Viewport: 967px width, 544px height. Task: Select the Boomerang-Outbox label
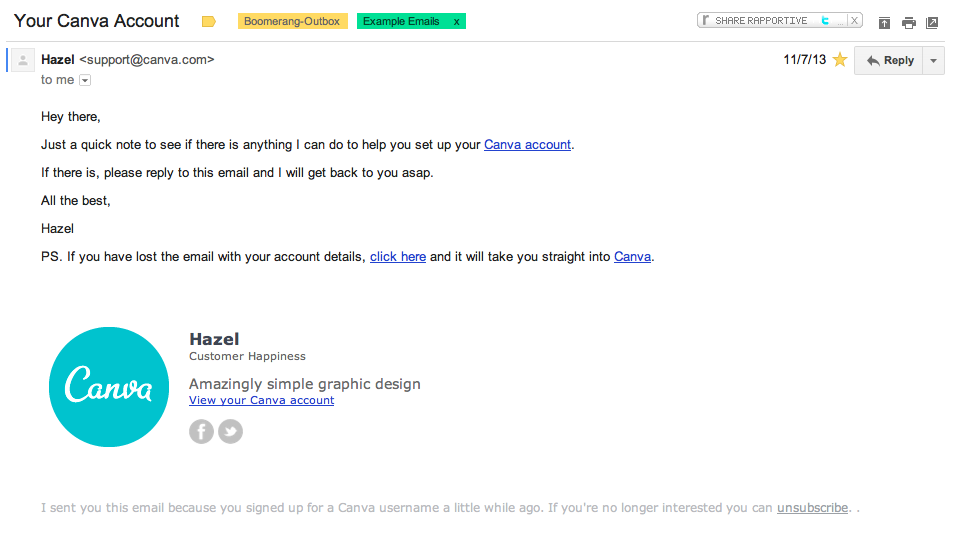(x=292, y=21)
